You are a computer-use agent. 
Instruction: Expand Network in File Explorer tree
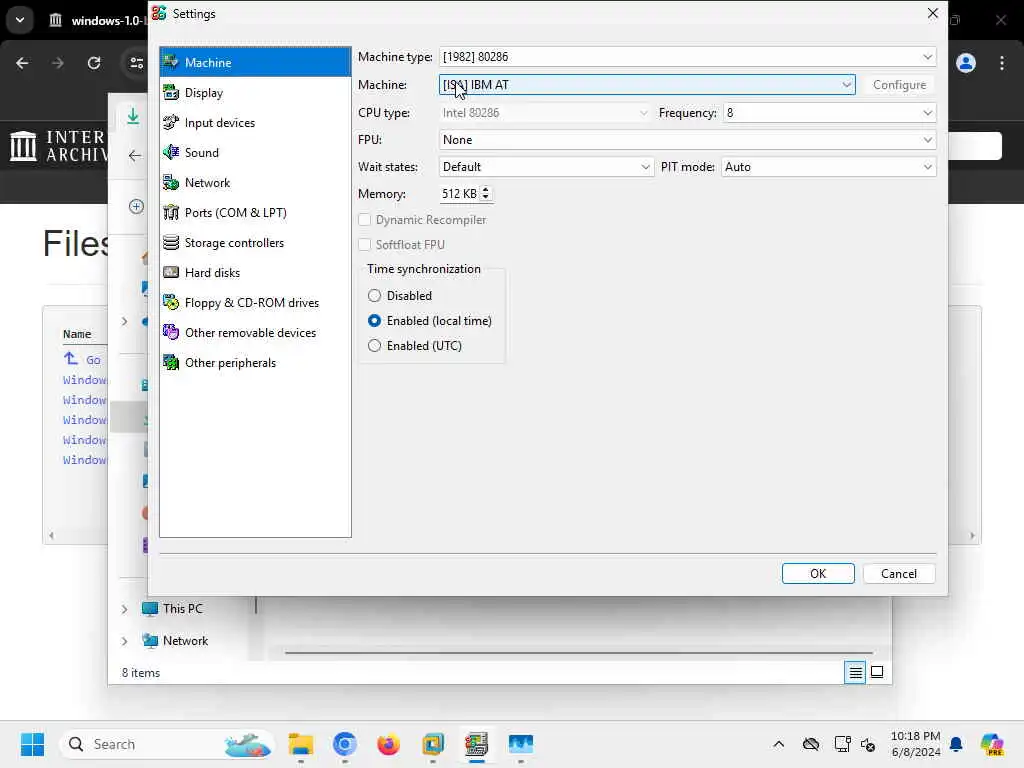[x=125, y=641]
